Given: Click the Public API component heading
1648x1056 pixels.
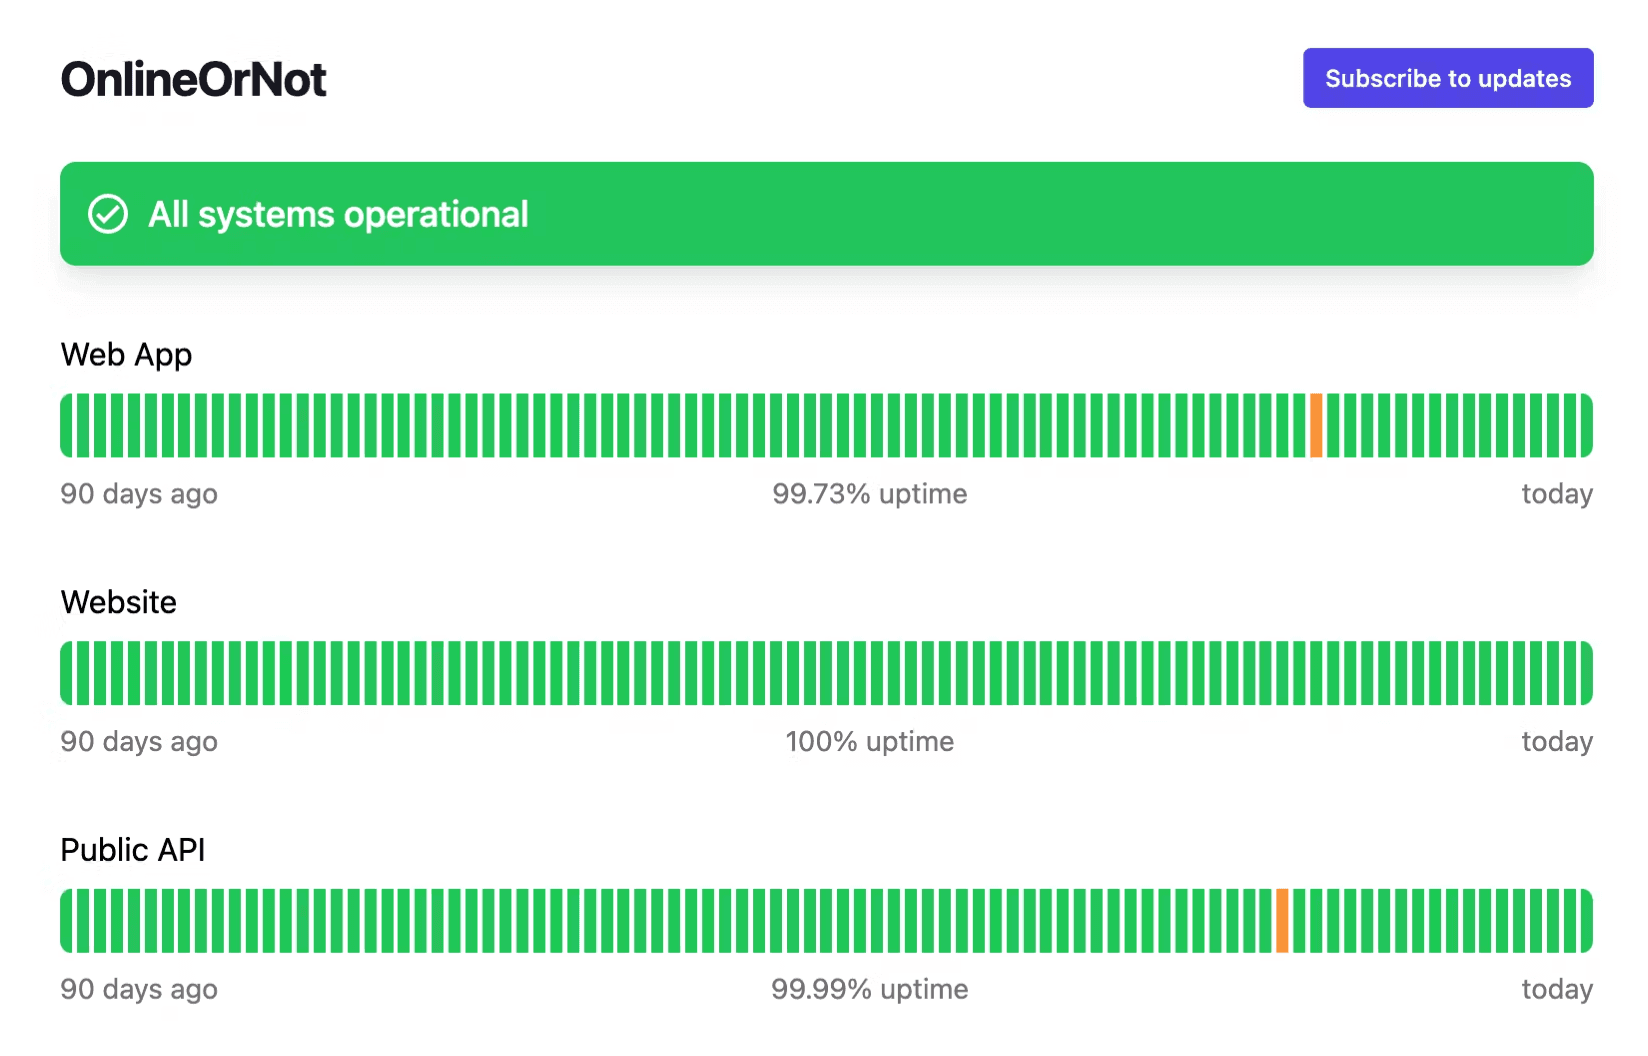Looking at the screenshot, I should 132,850.
